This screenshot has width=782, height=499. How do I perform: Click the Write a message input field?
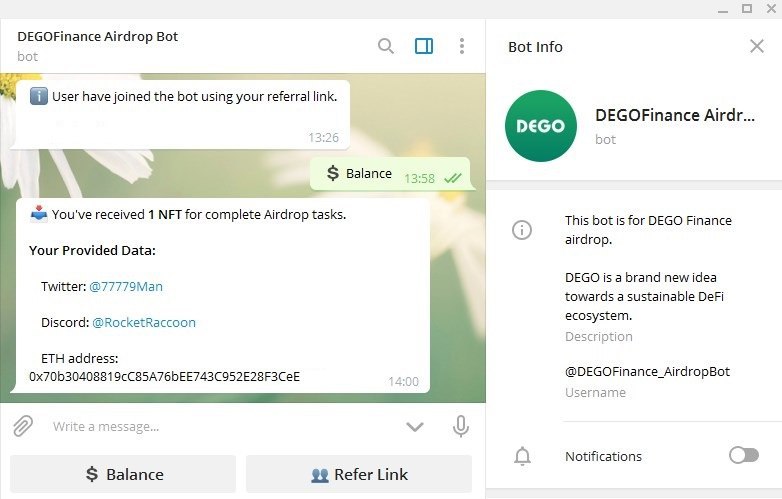(x=222, y=427)
